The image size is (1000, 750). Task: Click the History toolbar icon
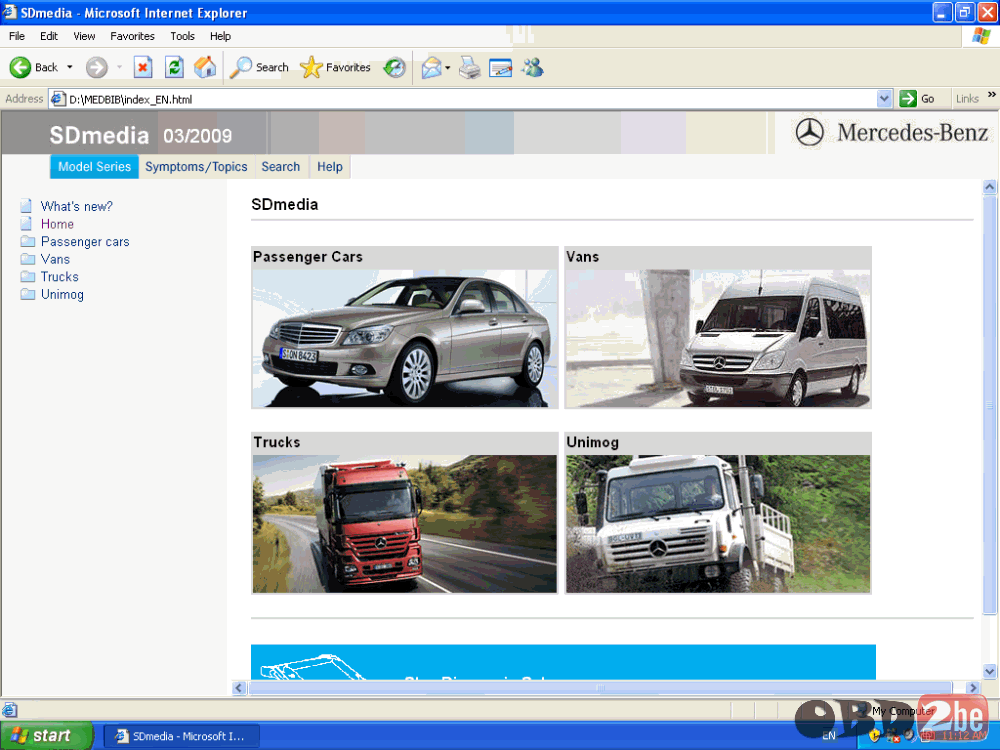tap(395, 67)
